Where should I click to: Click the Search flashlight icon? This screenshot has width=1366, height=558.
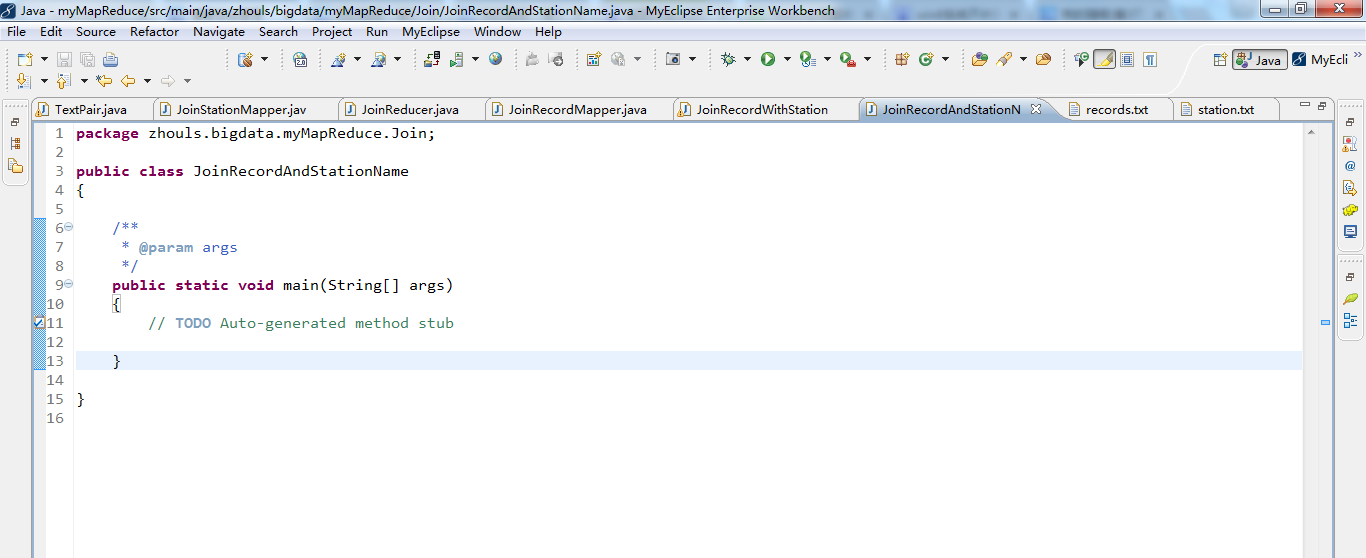[x=1003, y=60]
